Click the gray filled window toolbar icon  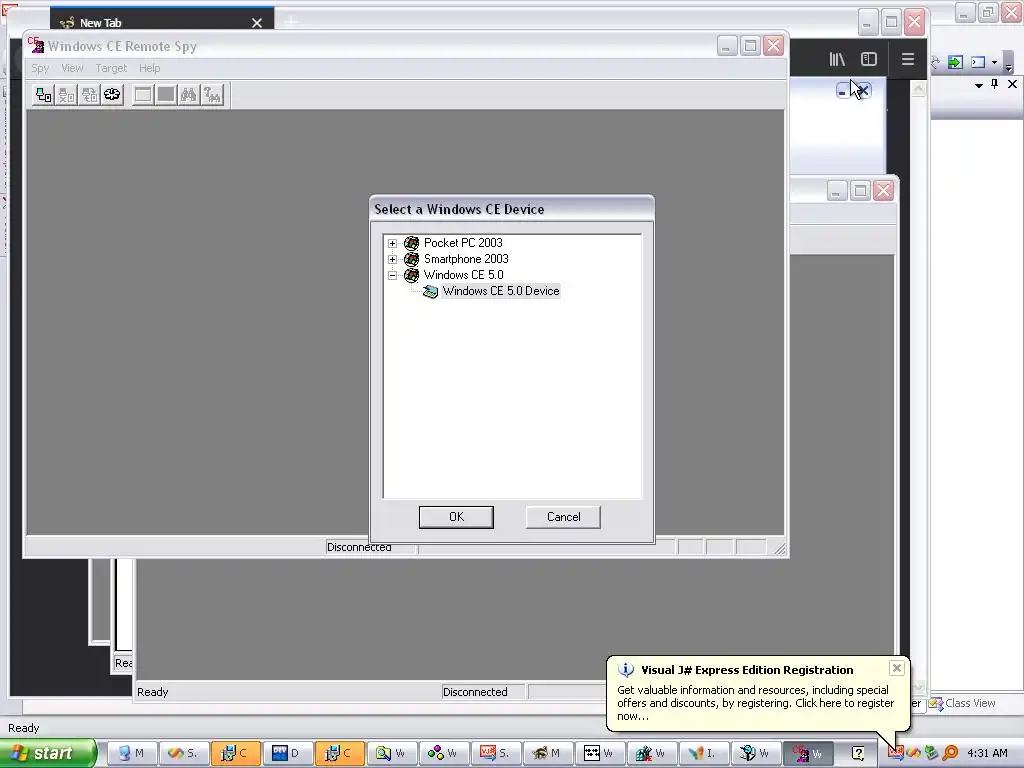pos(166,95)
